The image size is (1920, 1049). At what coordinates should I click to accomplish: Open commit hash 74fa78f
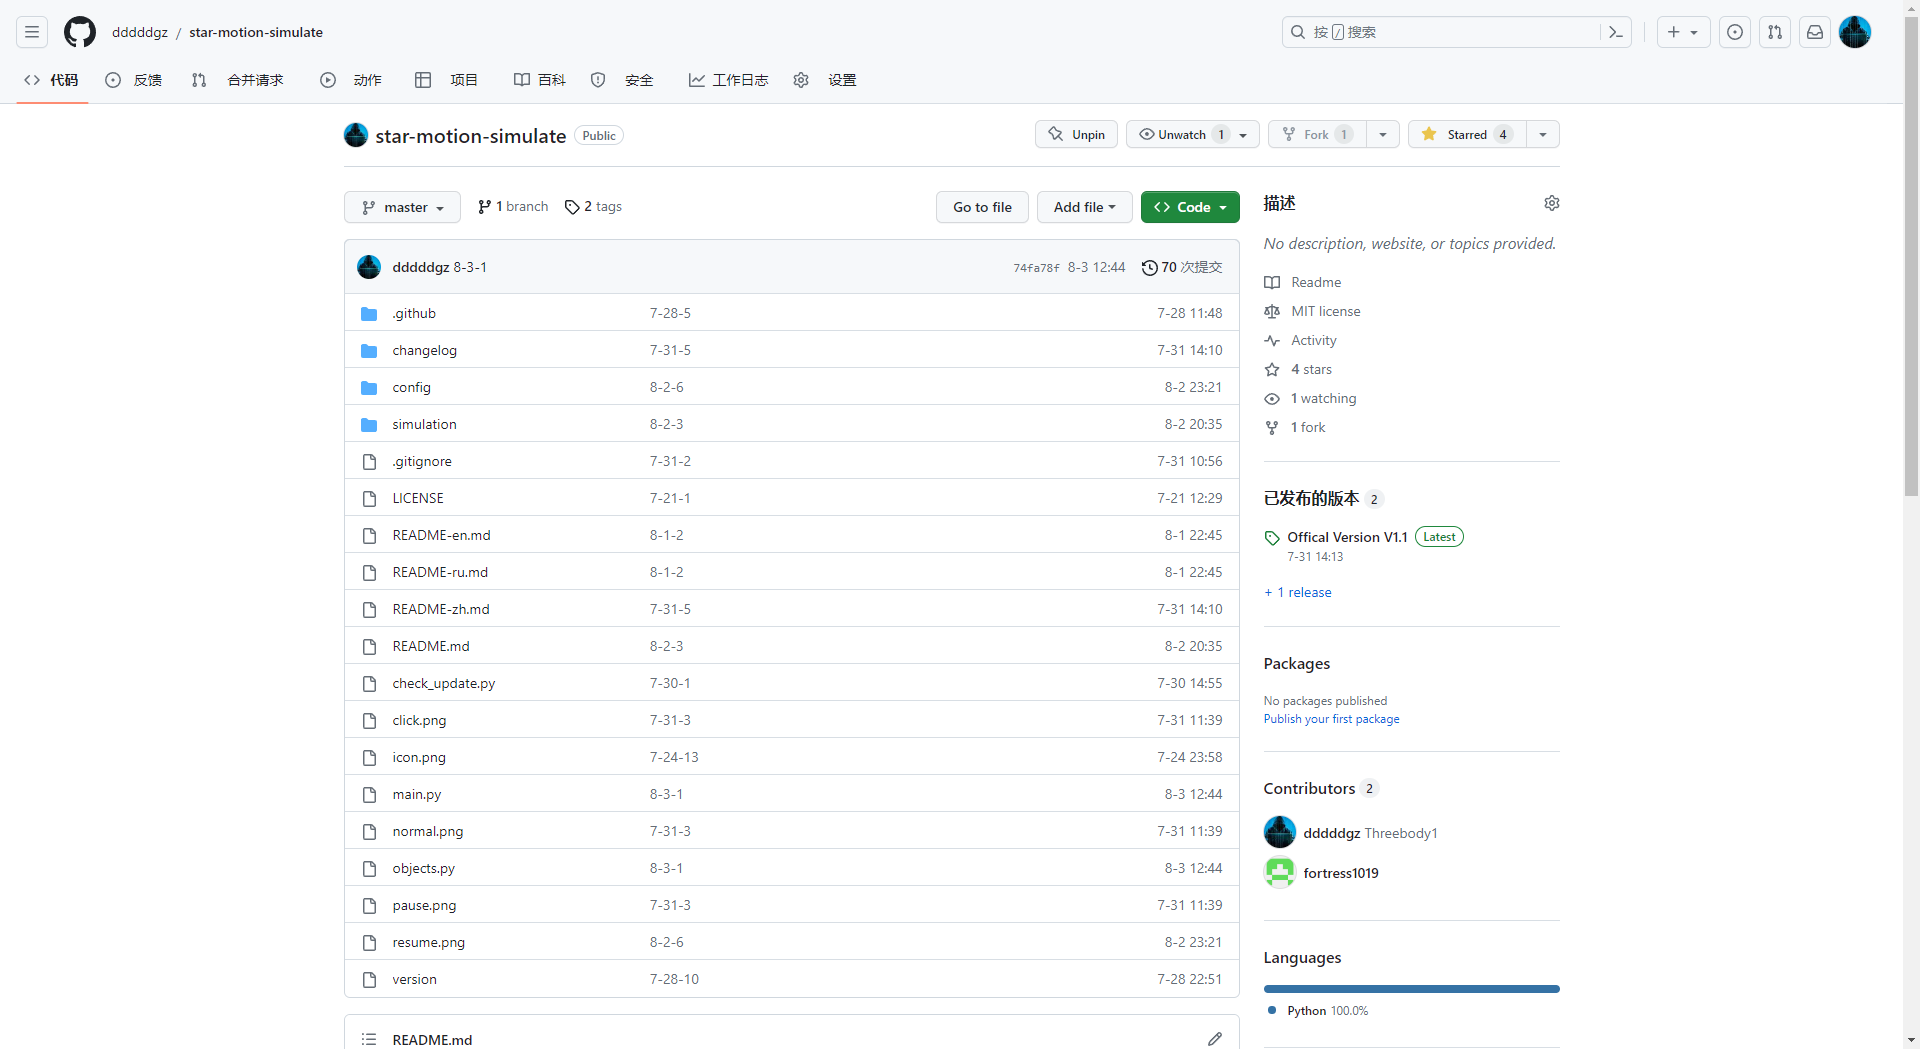(x=1036, y=268)
